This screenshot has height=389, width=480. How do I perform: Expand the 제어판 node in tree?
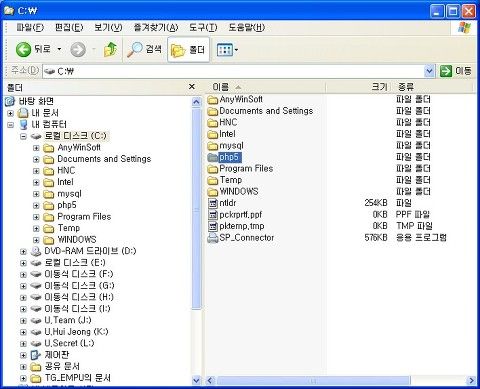click(x=23, y=355)
